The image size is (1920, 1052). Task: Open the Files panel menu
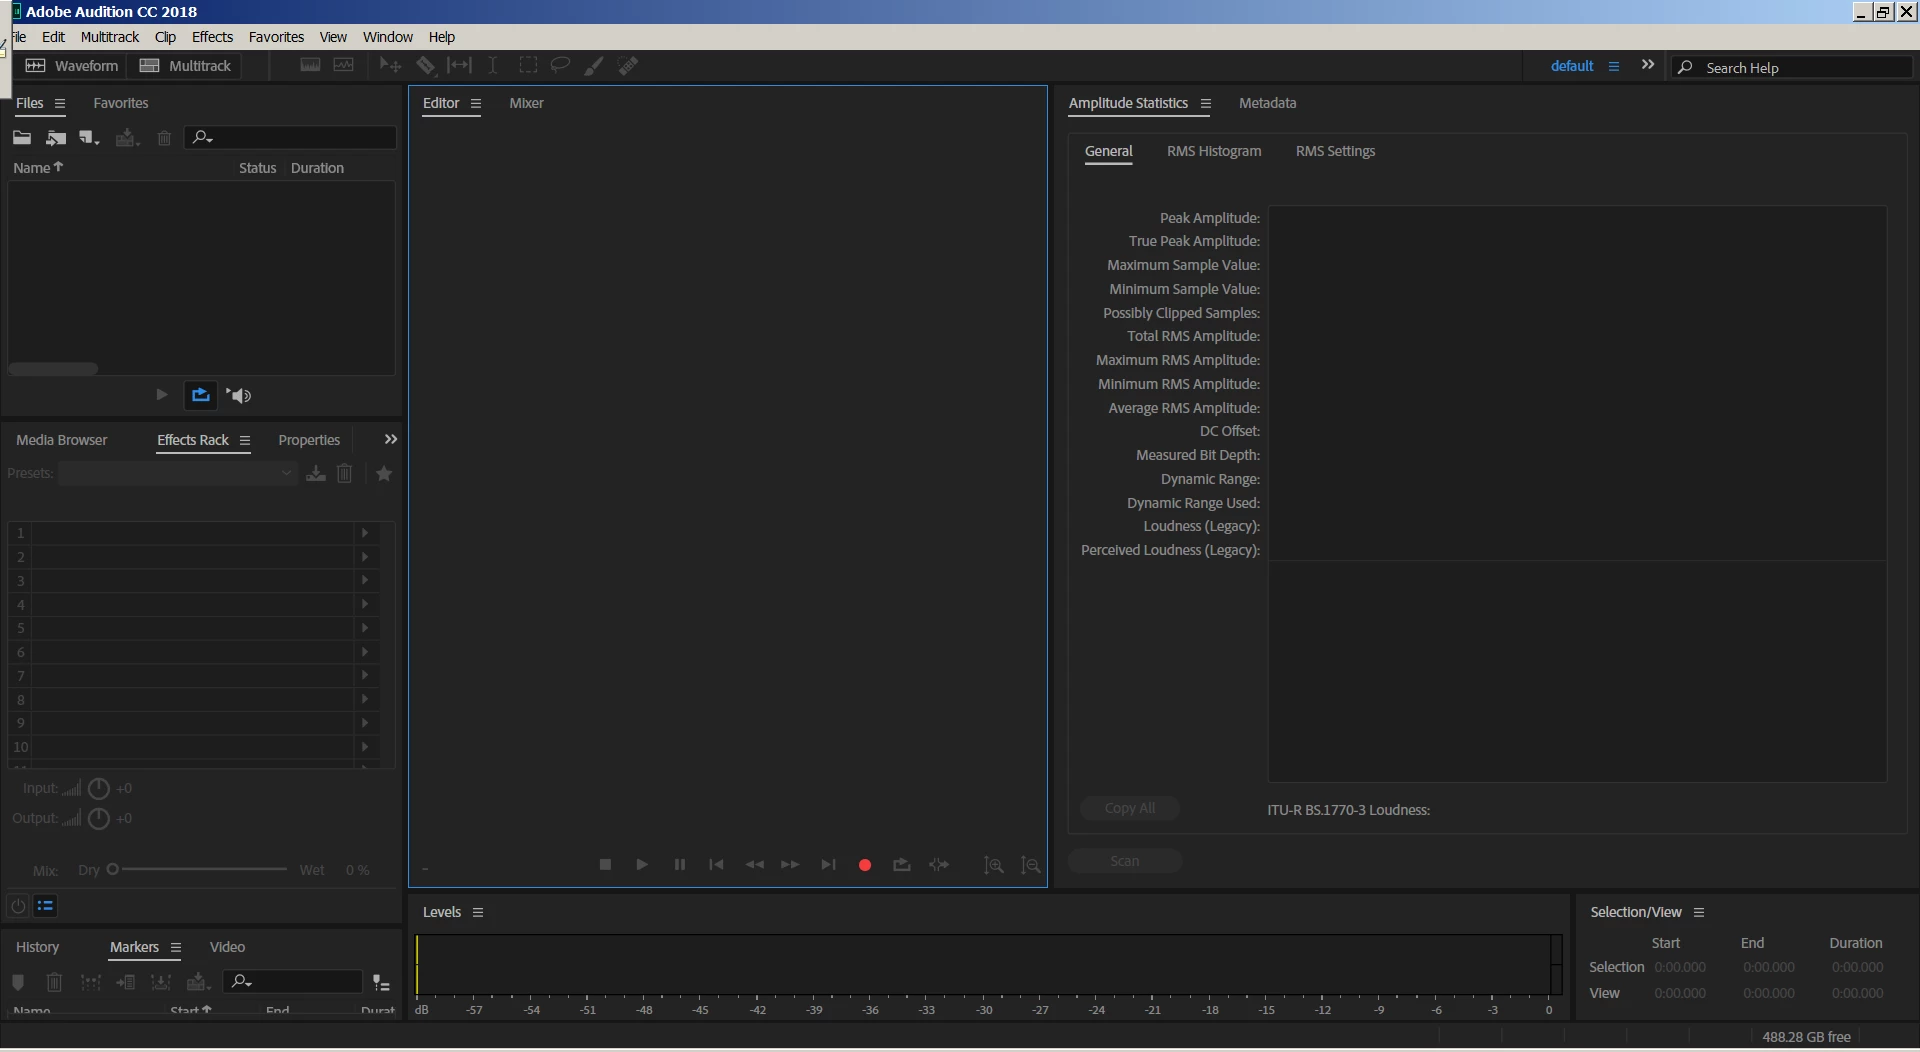click(60, 103)
